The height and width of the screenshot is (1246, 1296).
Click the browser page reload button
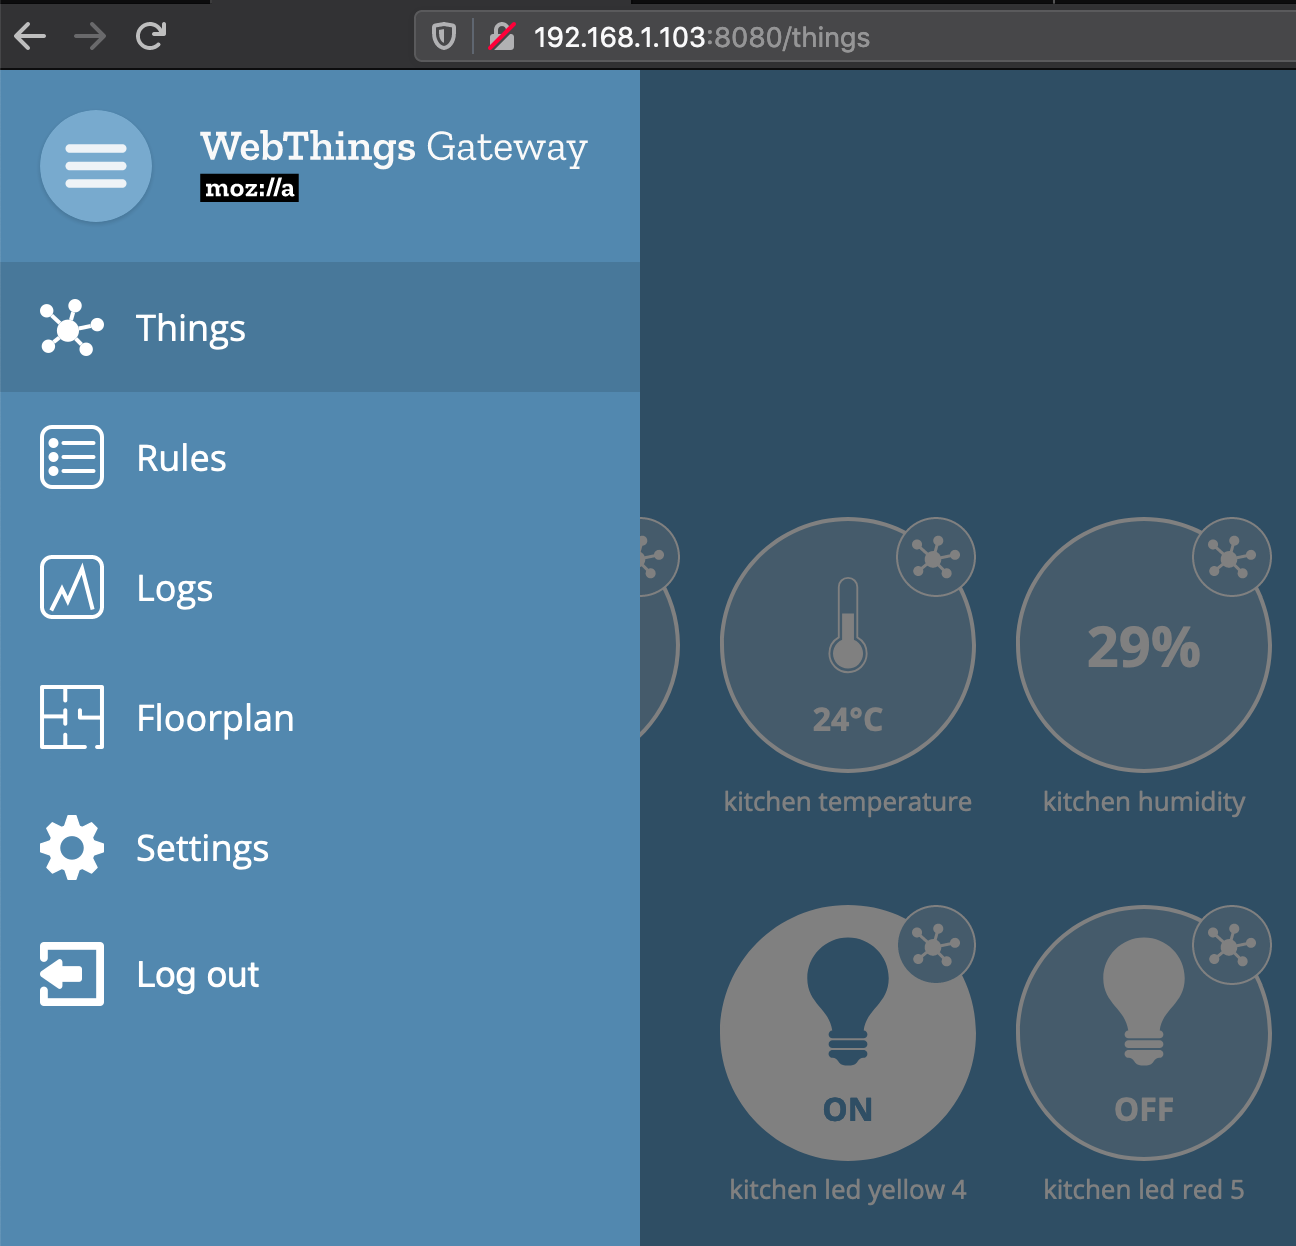152,36
